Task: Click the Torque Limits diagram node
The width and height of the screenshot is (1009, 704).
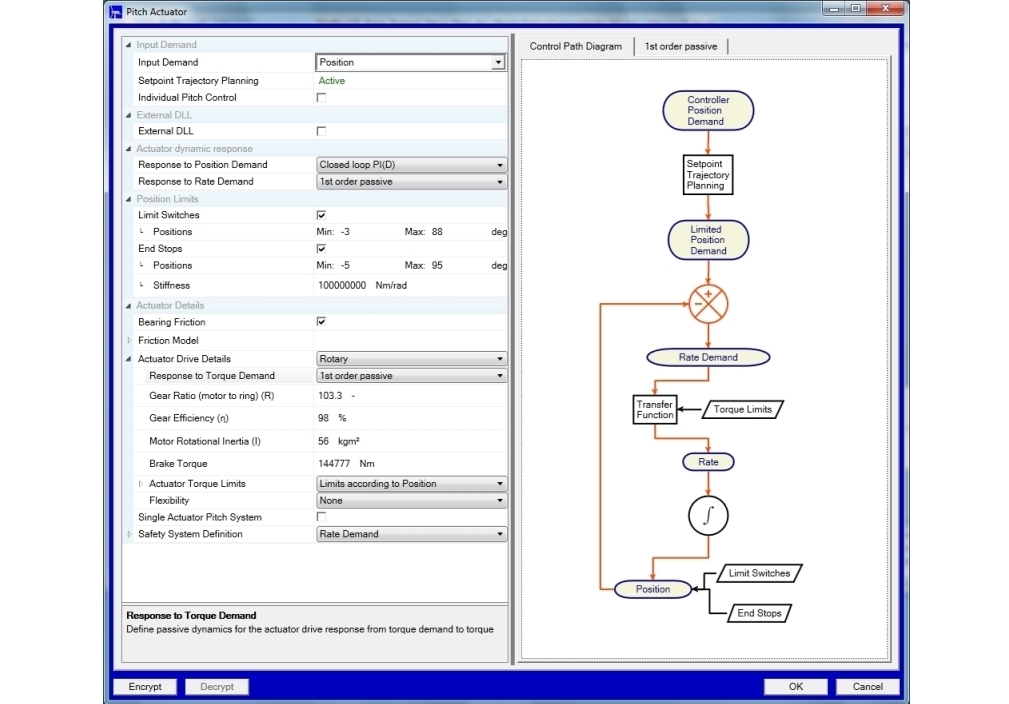Action: tap(742, 409)
